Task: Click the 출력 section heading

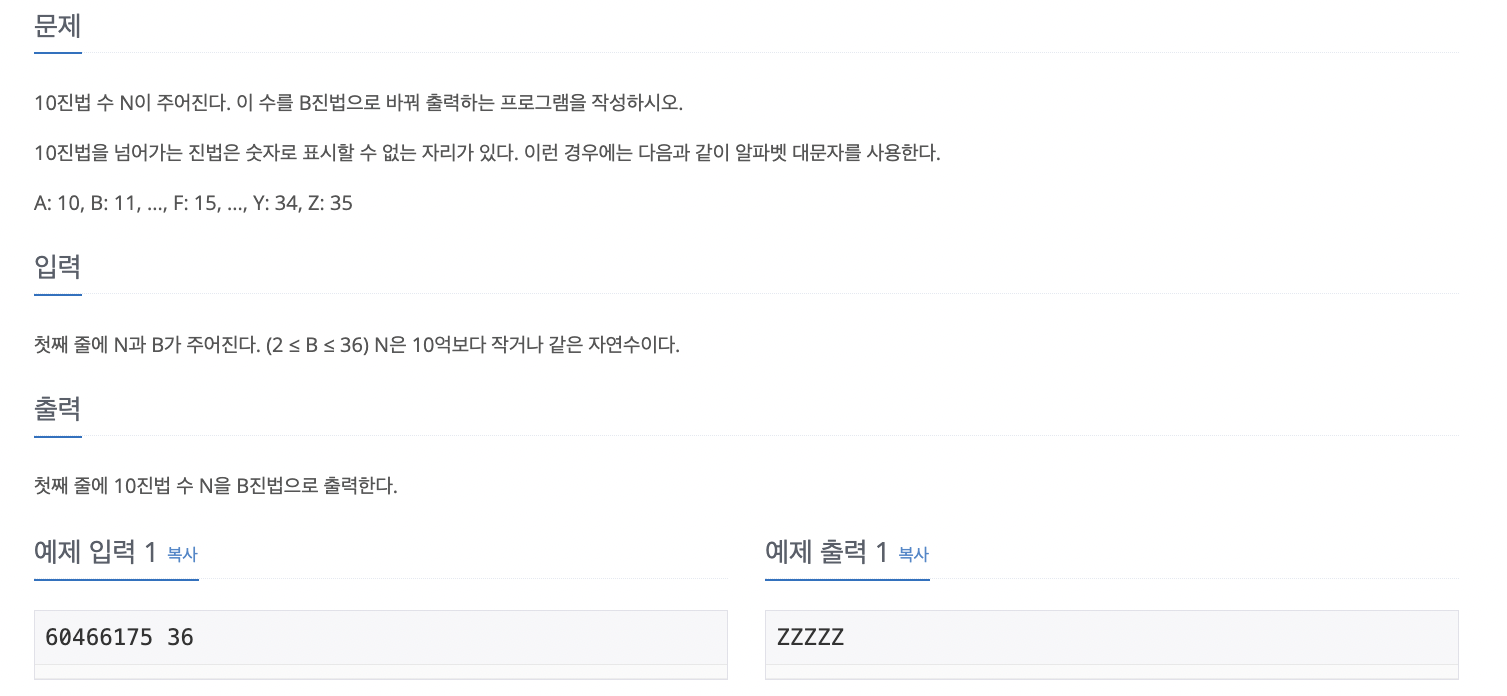Action: pos(57,409)
